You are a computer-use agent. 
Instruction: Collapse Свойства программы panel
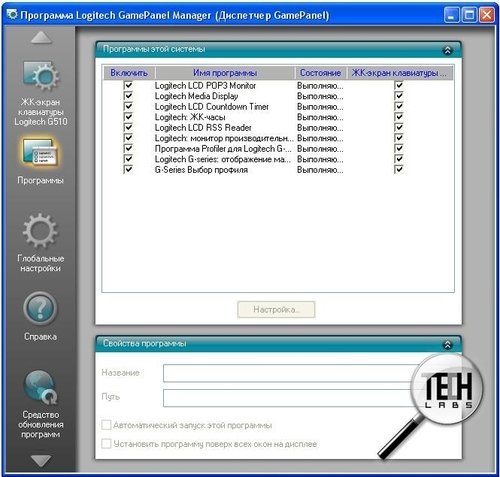[x=447, y=344]
